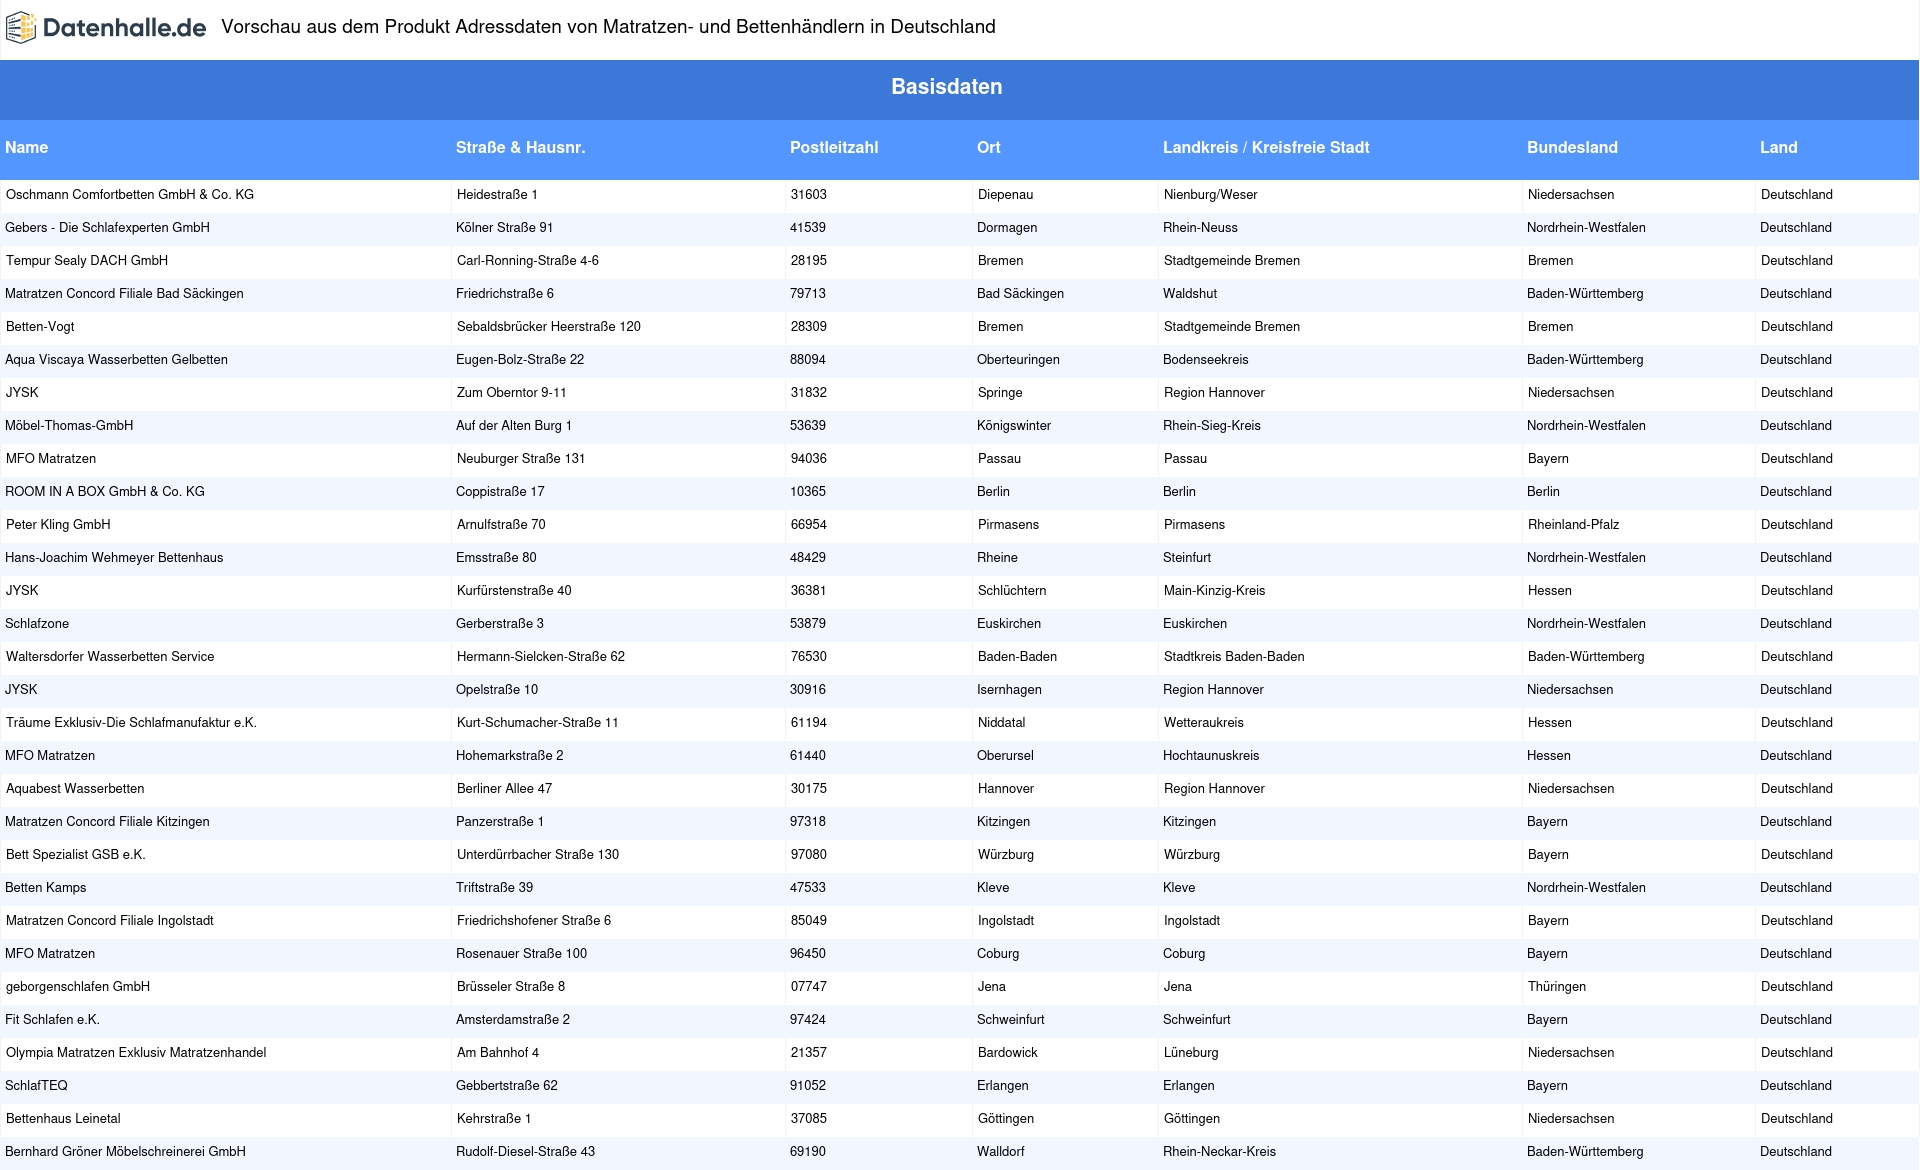Select Gebers - Die Schlafexperten GmbH
Viewport: 1920px width, 1170px height.
click(x=108, y=228)
